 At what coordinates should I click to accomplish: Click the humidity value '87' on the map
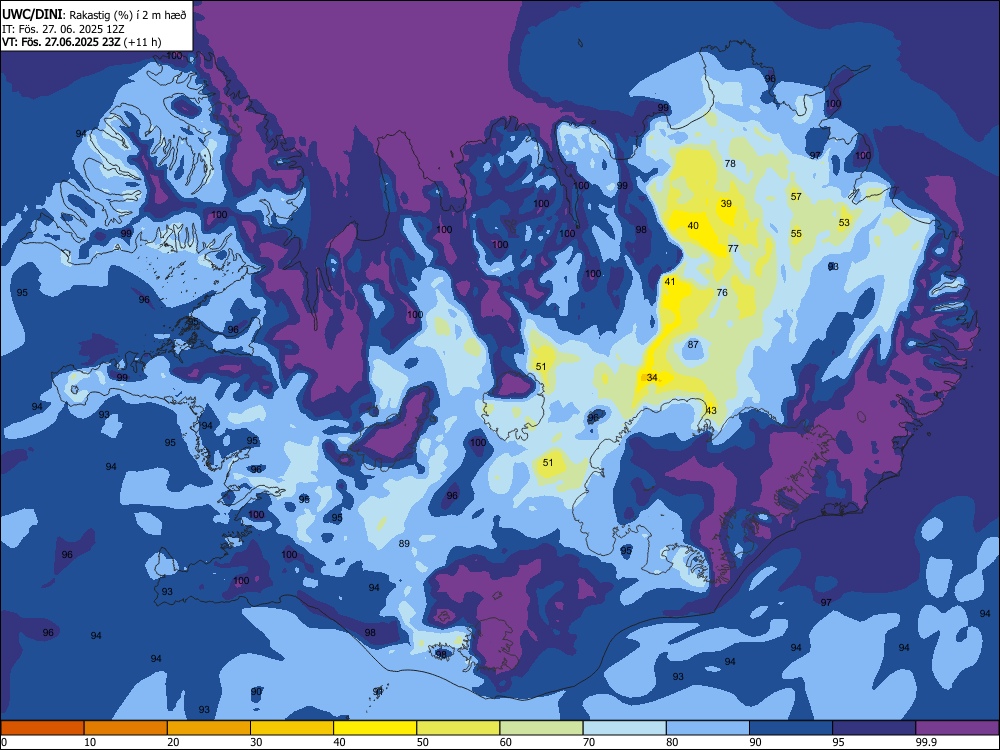coord(693,344)
